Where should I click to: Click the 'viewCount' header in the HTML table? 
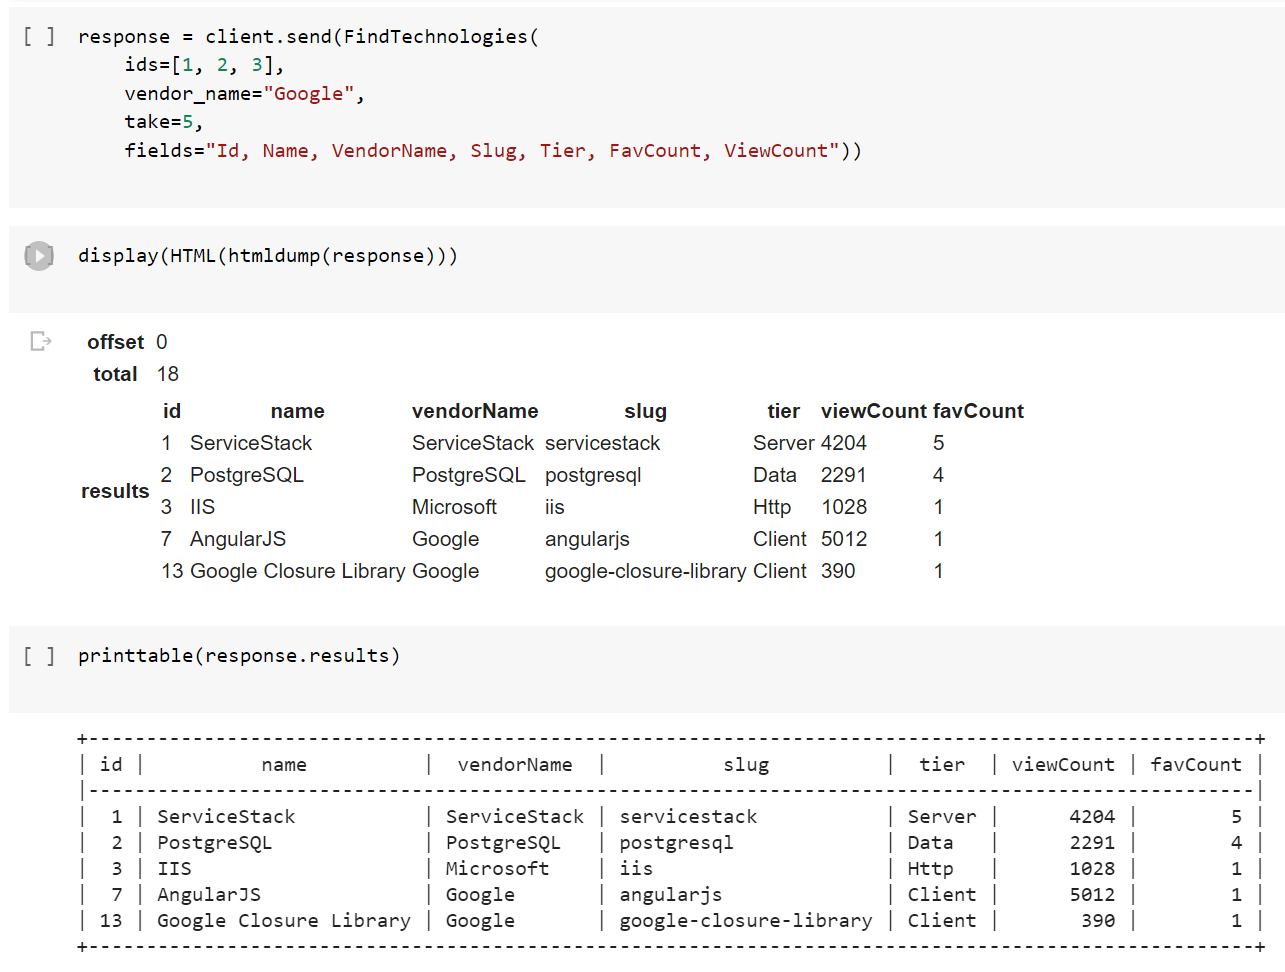tap(874, 411)
